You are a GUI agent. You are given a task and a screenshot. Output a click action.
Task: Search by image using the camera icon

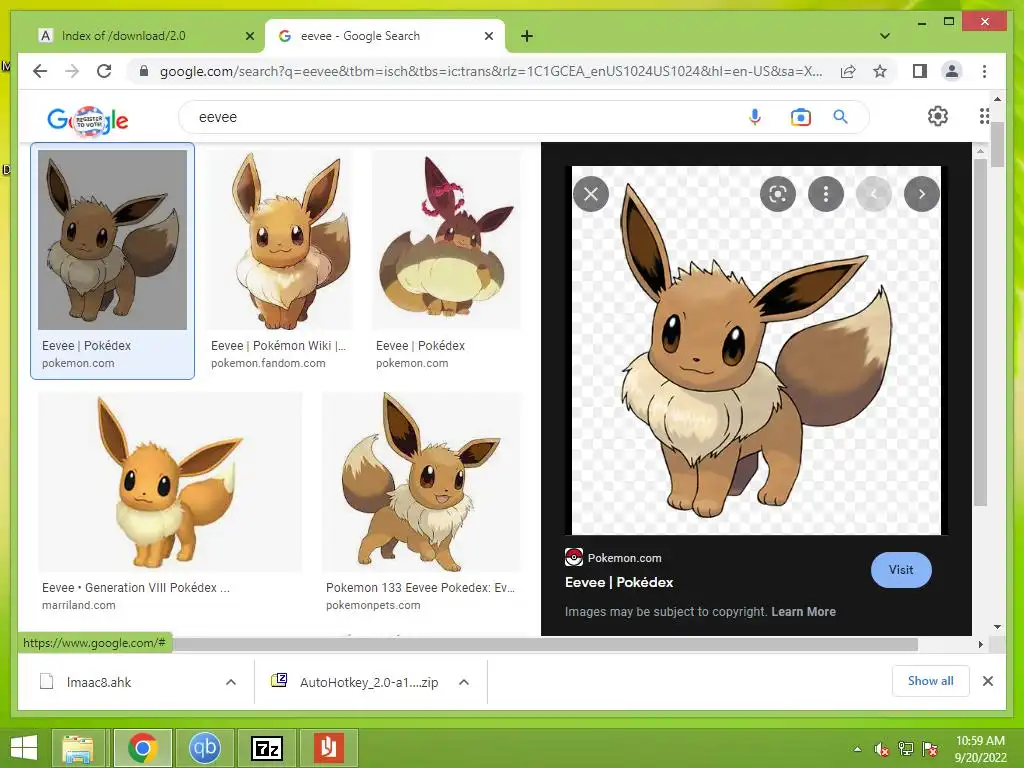pyautogui.click(x=801, y=117)
